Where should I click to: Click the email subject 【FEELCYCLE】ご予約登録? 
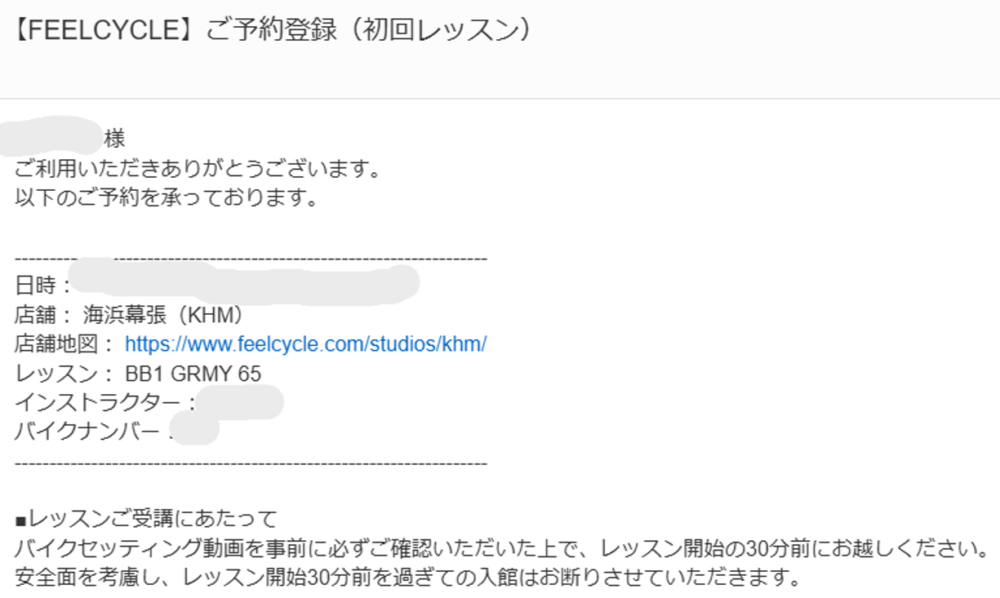[x=271, y=30]
